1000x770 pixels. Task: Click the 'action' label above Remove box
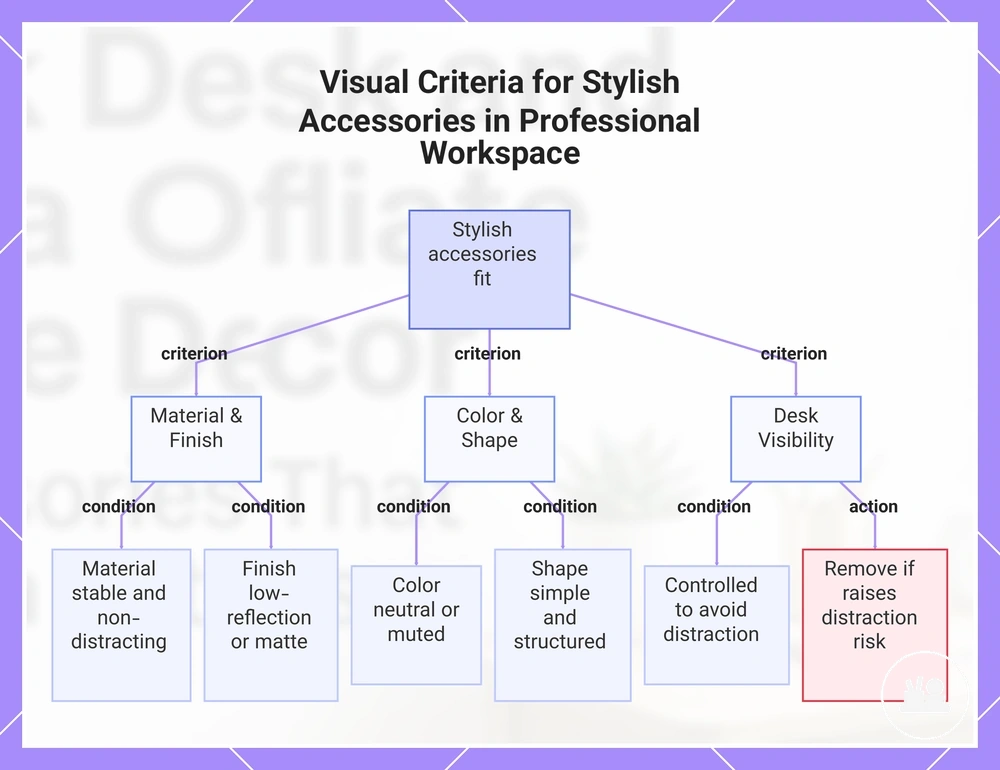pos(873,507)
